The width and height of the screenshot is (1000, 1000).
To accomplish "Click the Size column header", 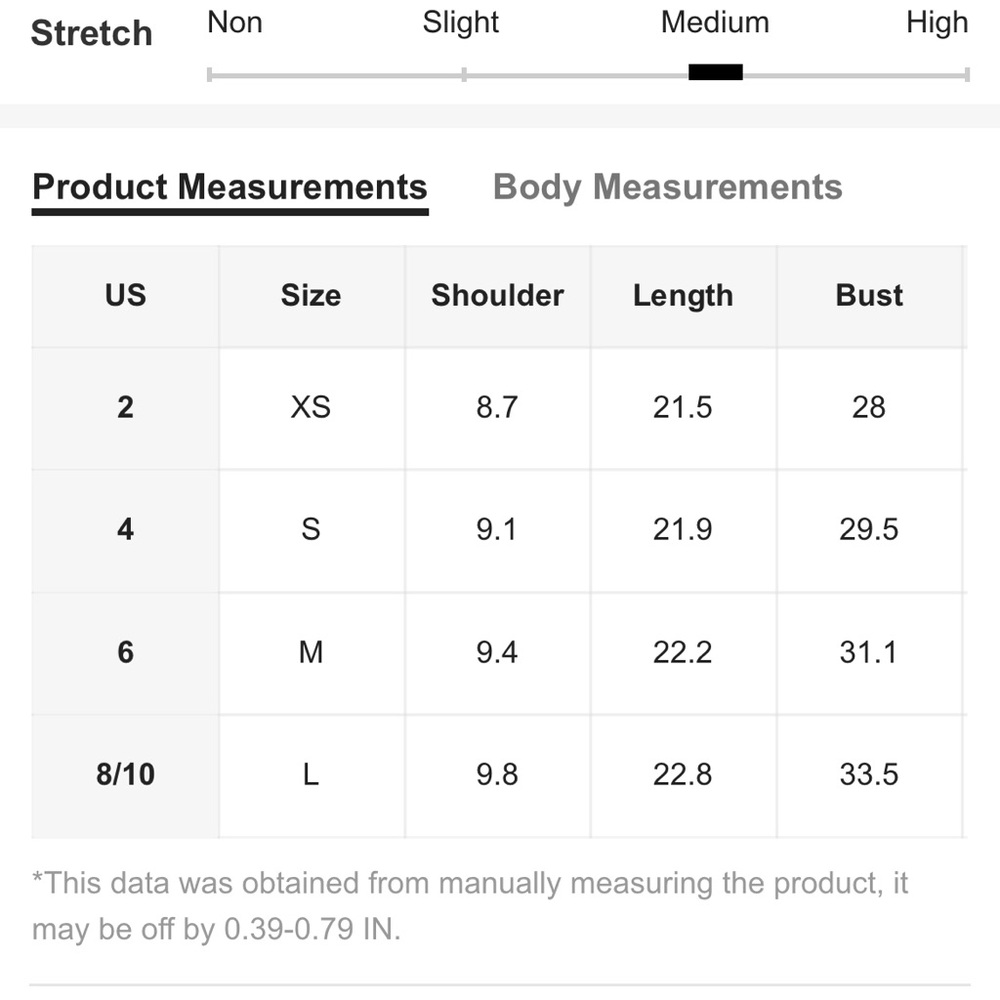I will pos(311,296).
